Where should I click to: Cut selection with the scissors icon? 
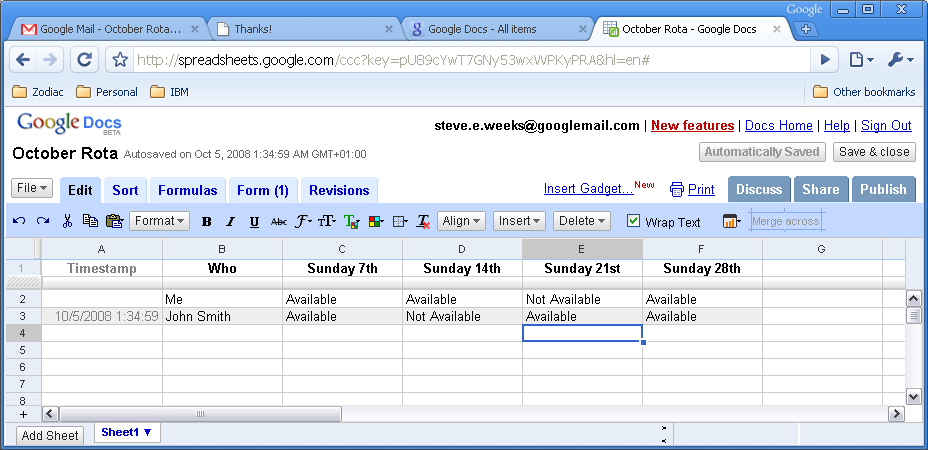point(67,221)
